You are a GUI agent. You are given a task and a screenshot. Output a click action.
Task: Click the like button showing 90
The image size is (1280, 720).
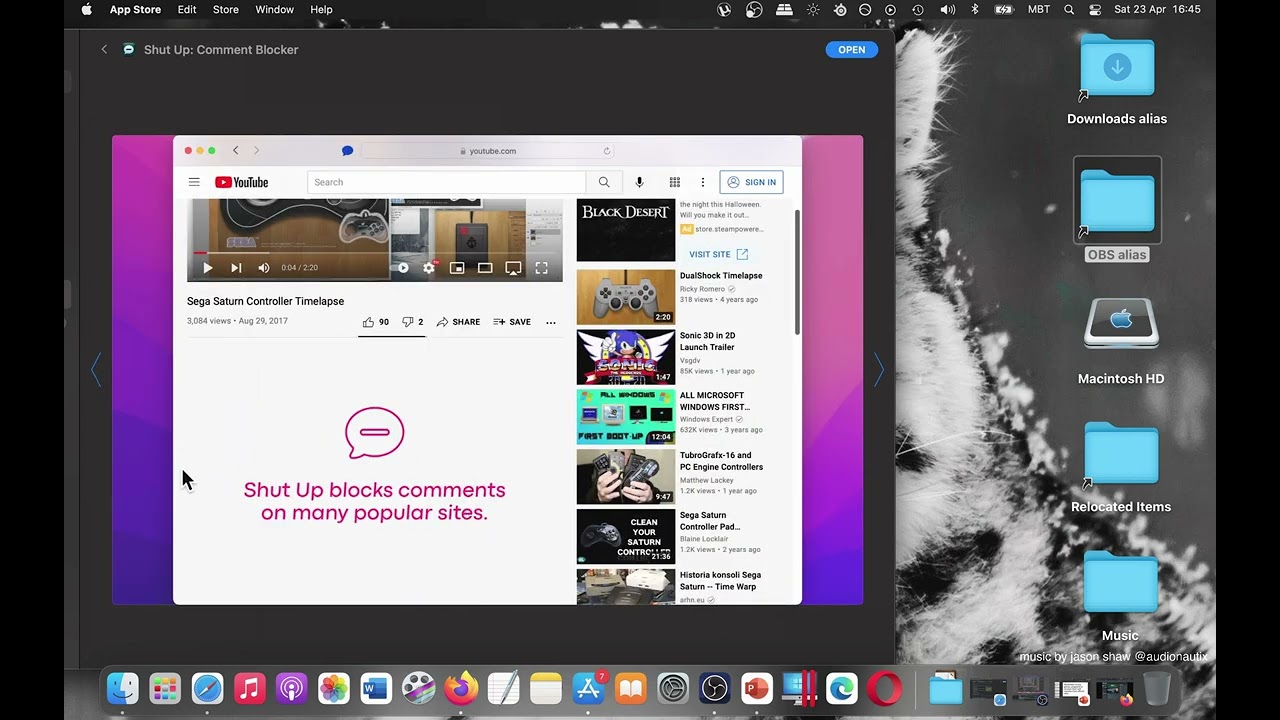pos(376,322)
